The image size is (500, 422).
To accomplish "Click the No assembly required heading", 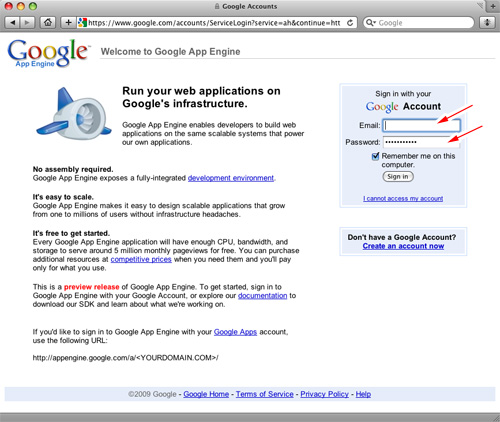I will [73, 169].
